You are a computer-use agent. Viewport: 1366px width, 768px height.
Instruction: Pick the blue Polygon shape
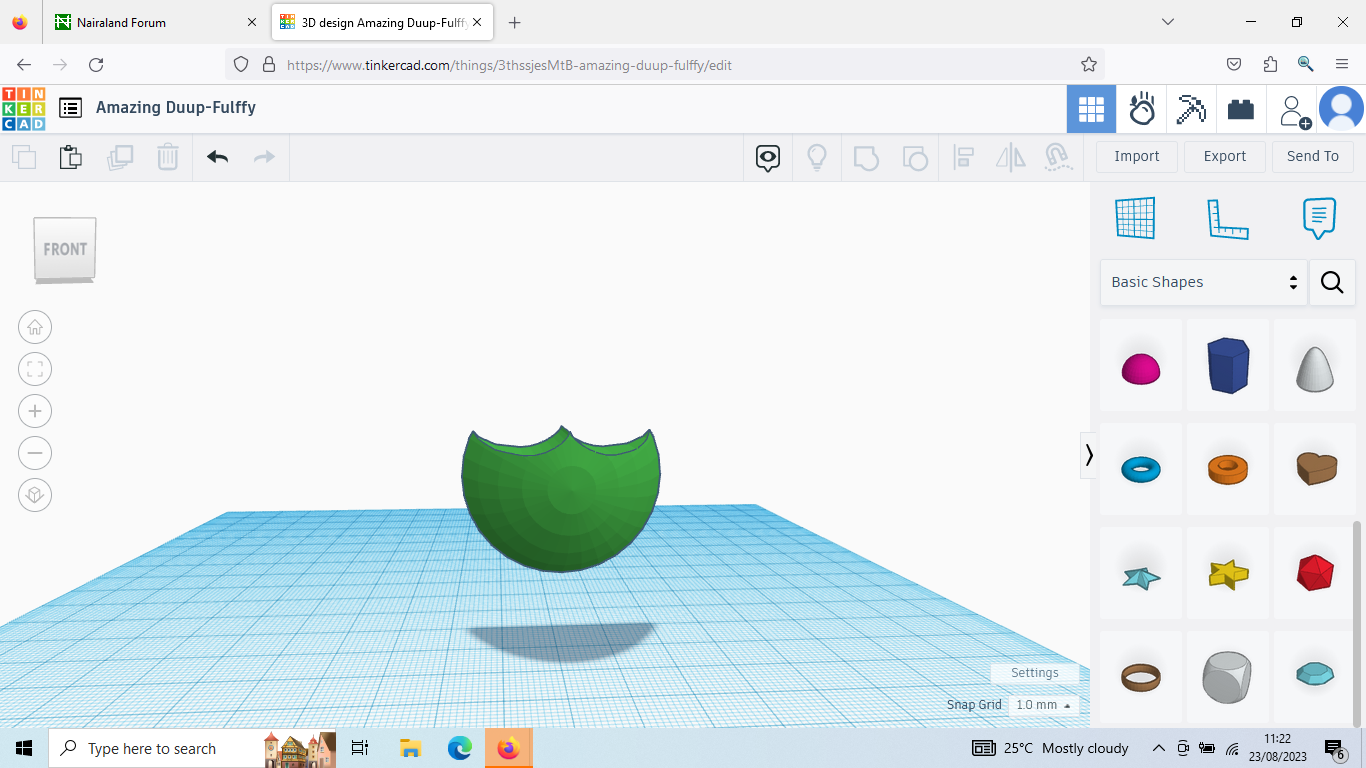(x=1228, y=365)
